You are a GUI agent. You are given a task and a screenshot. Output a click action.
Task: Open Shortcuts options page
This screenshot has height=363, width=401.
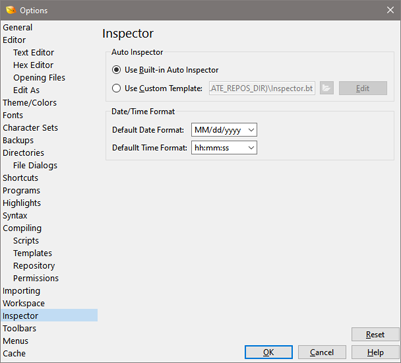click(x=20, y=178)
